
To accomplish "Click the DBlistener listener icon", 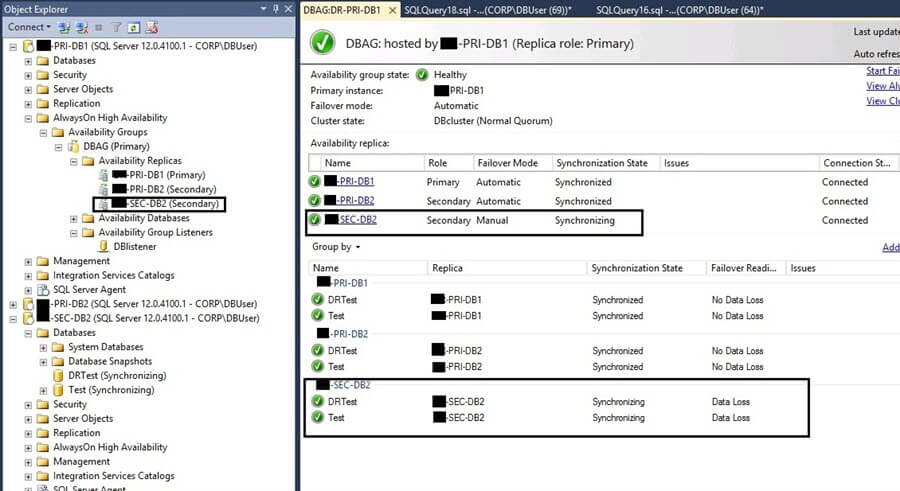I will pos(103,246).
